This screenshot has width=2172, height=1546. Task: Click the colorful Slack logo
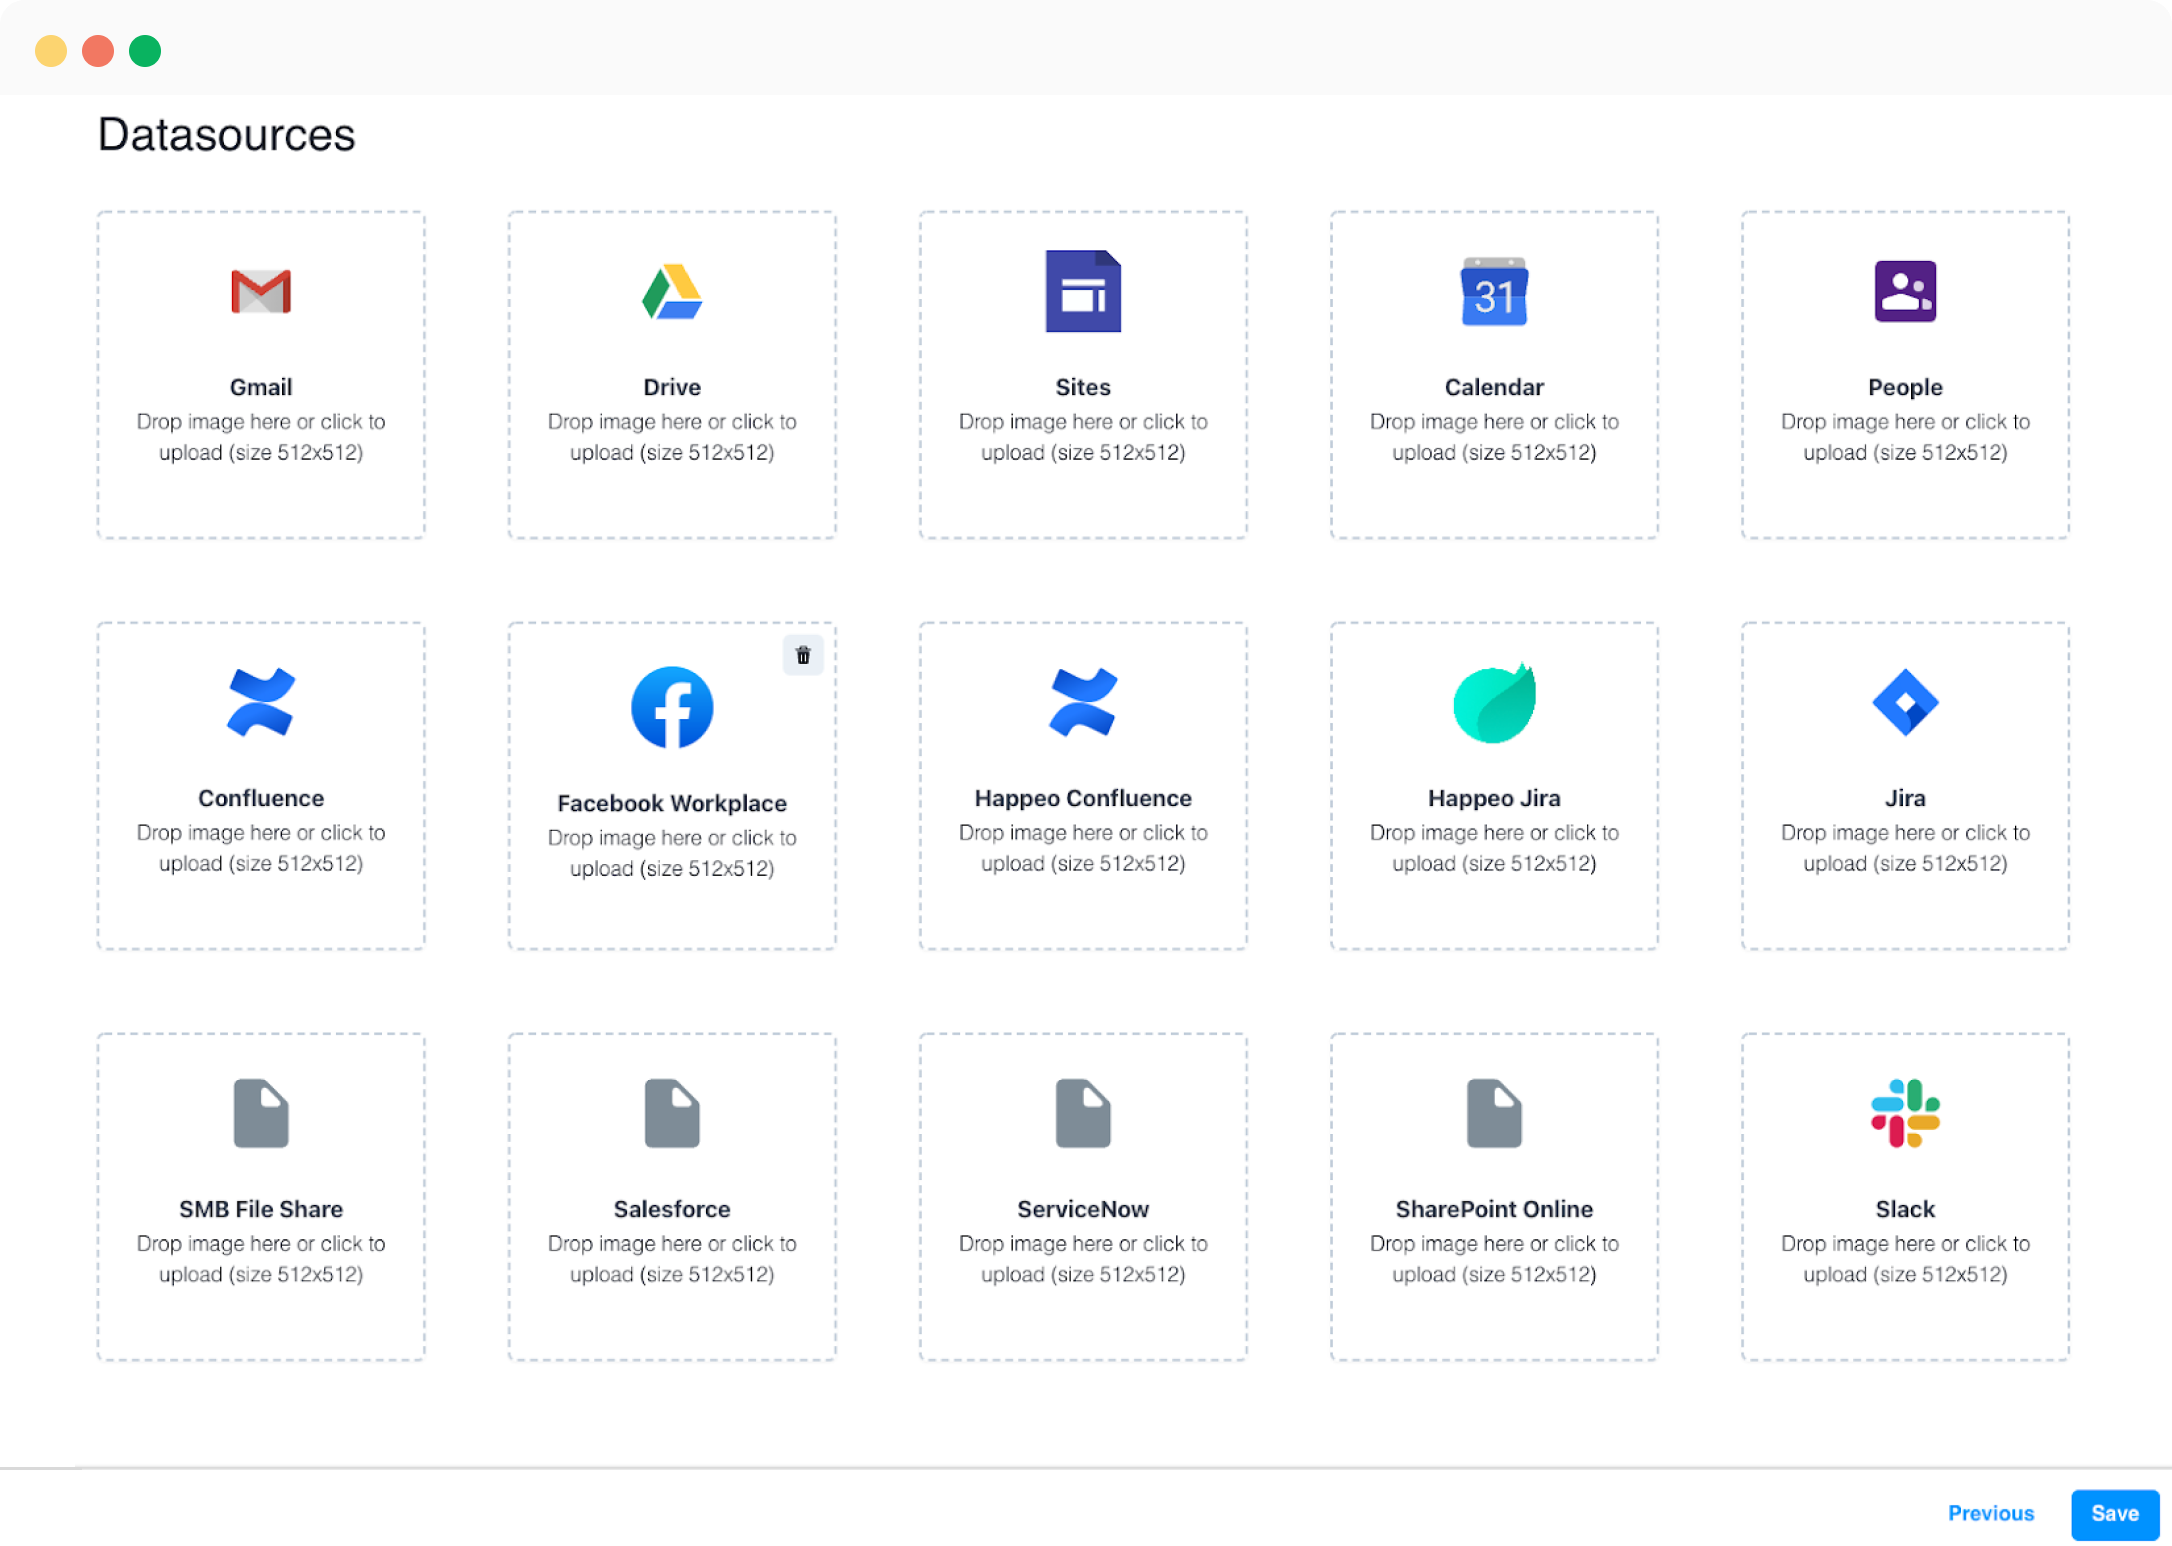click(1905, 1113)
